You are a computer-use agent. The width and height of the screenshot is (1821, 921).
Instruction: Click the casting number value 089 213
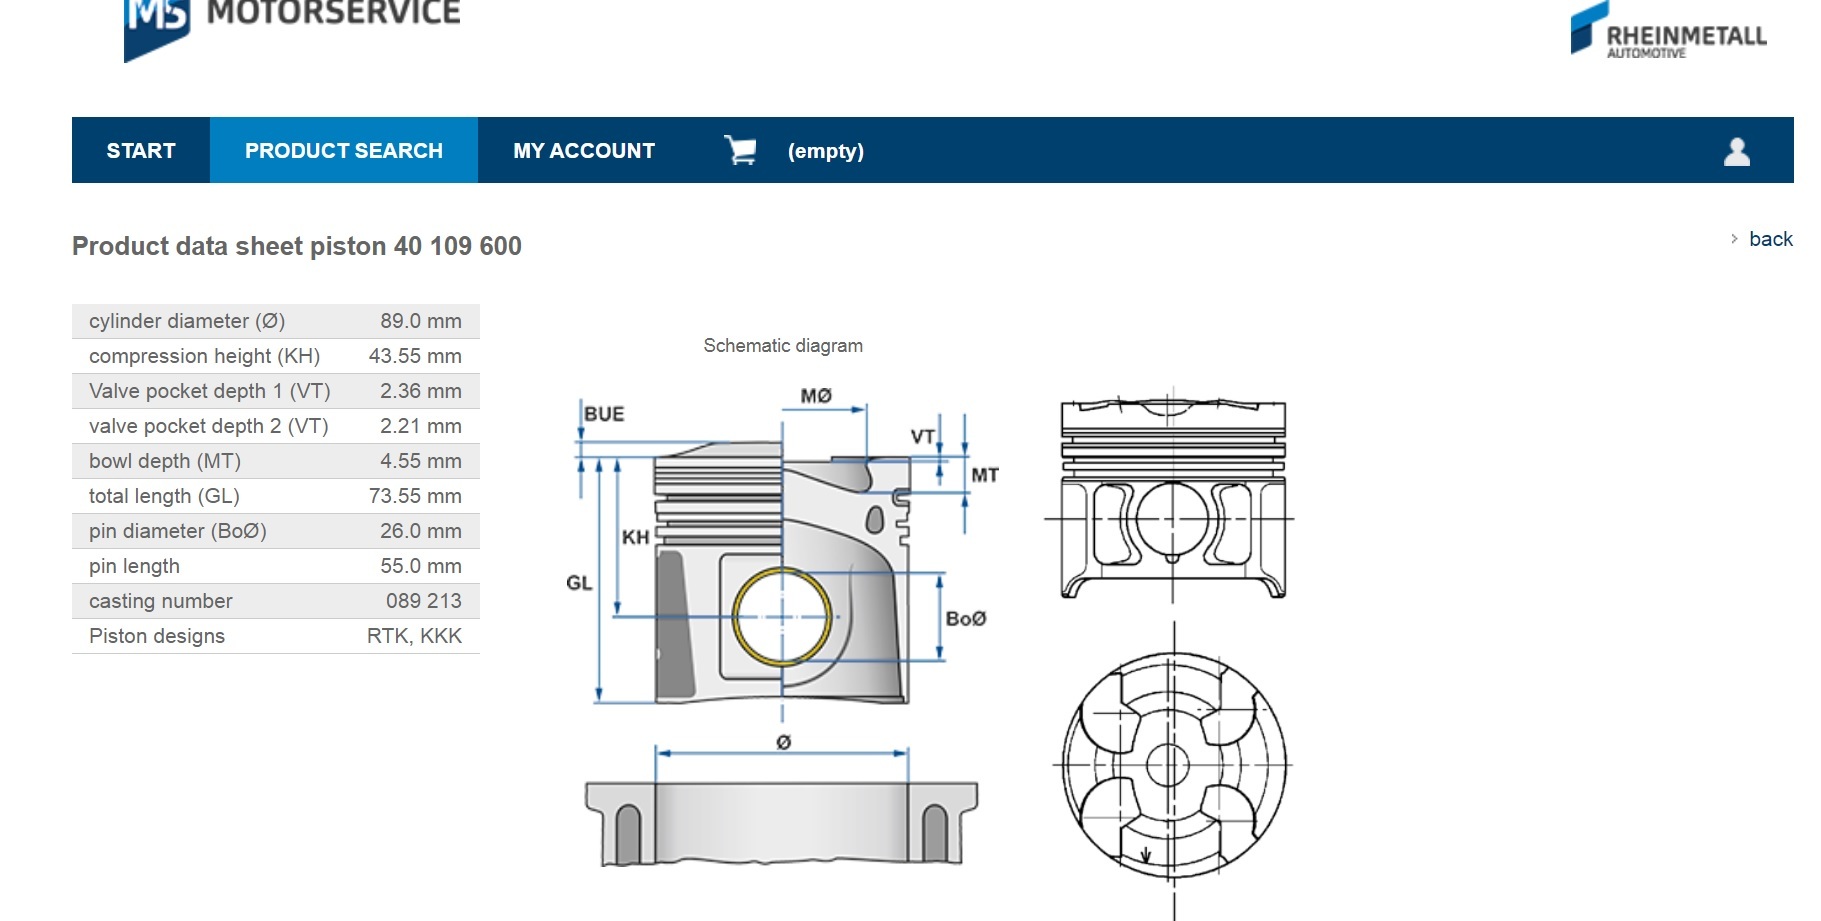(423, 601)
